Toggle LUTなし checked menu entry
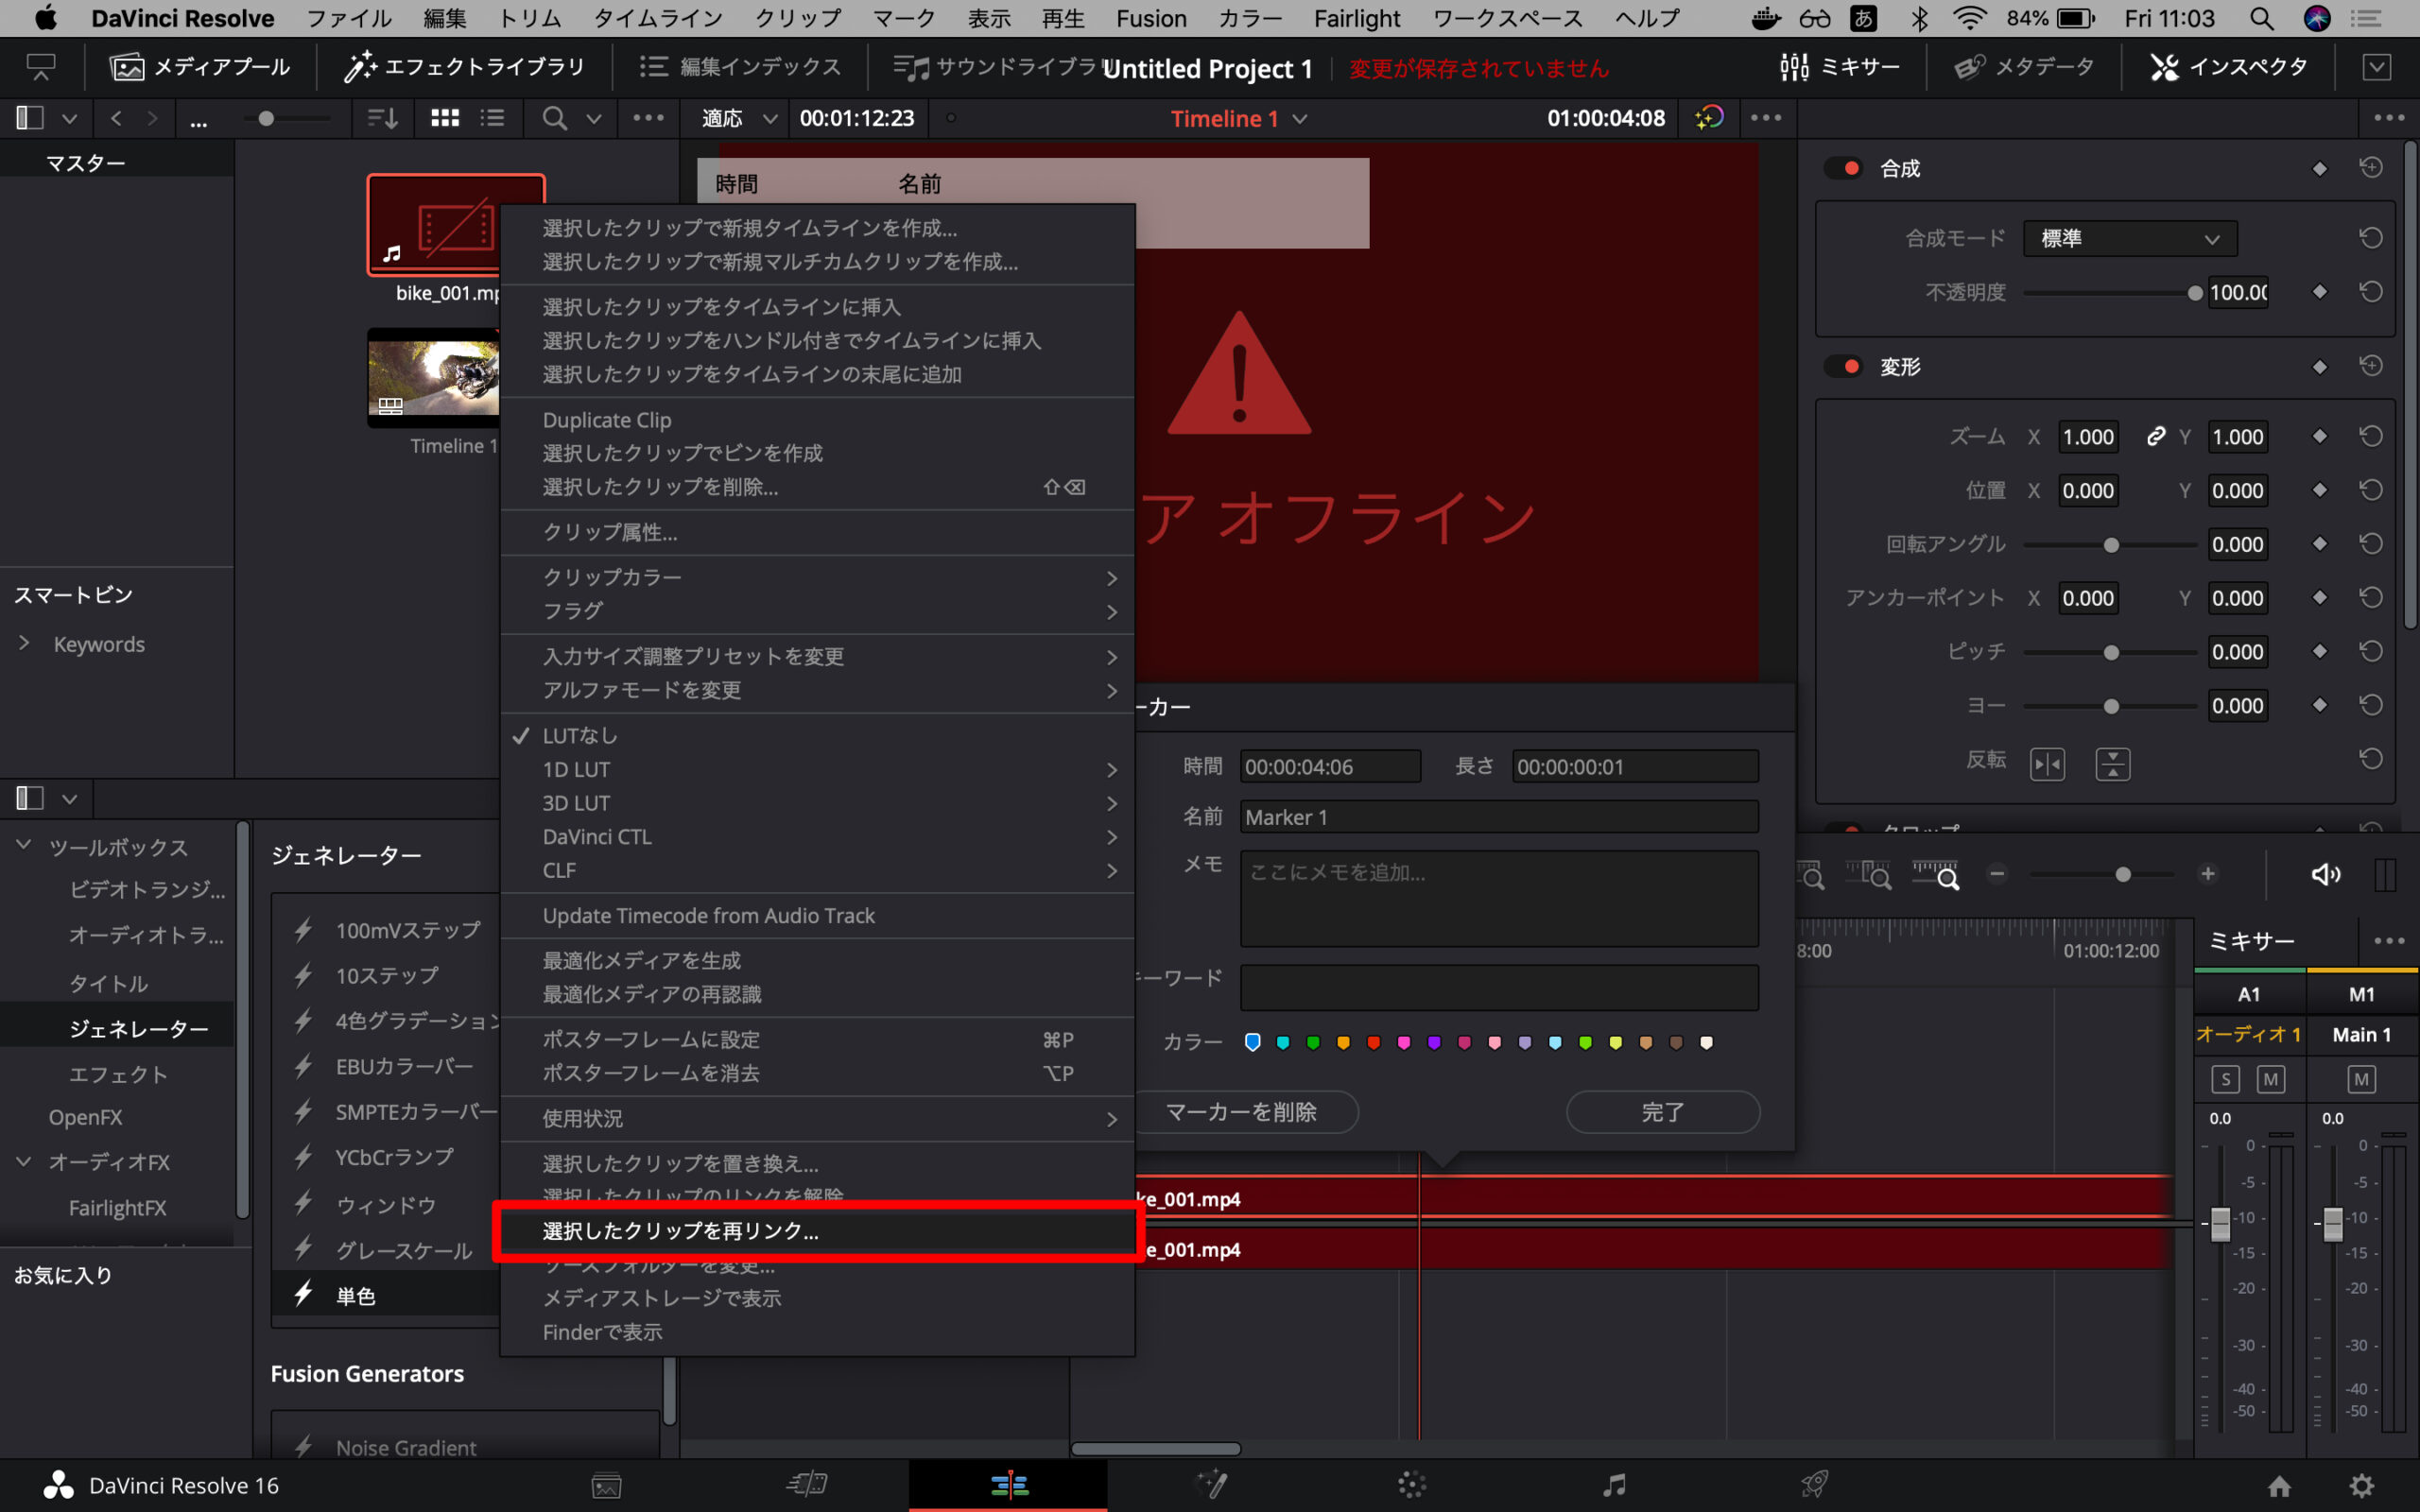This screenshot has height=1512, width=2420. [817, 735]
